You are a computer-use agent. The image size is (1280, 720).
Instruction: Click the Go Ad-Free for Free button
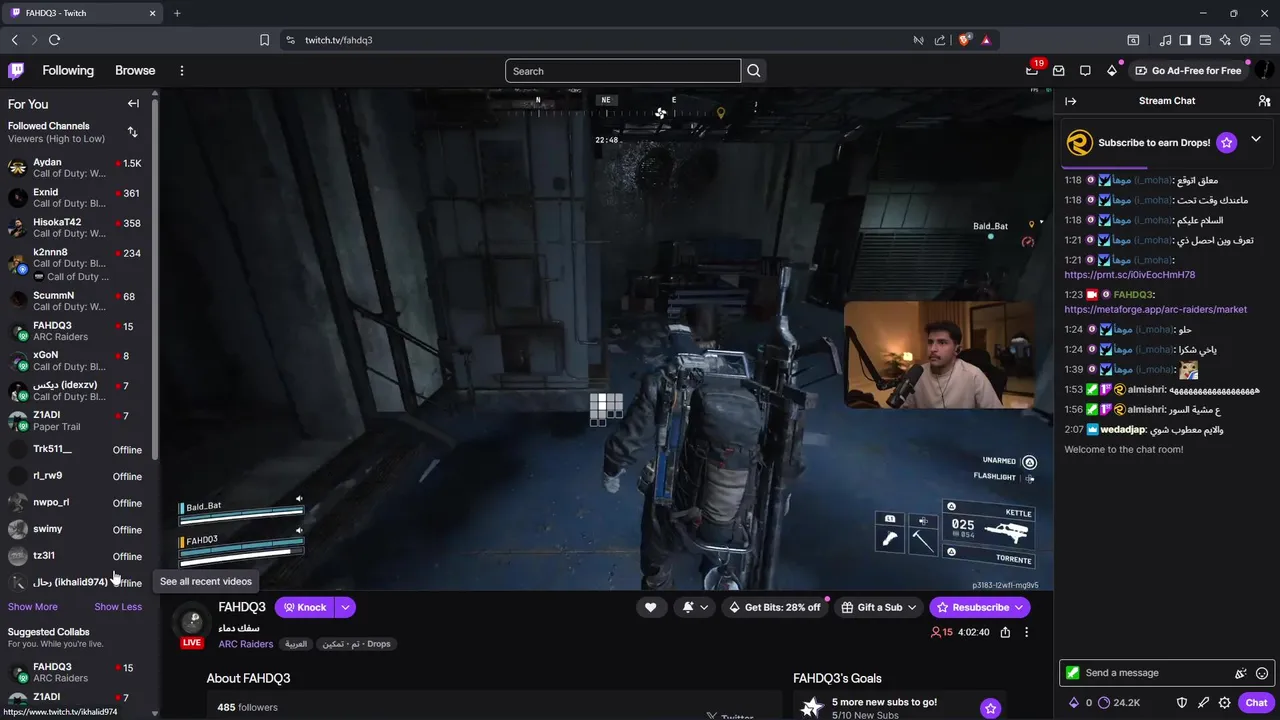click(1187, 71)
